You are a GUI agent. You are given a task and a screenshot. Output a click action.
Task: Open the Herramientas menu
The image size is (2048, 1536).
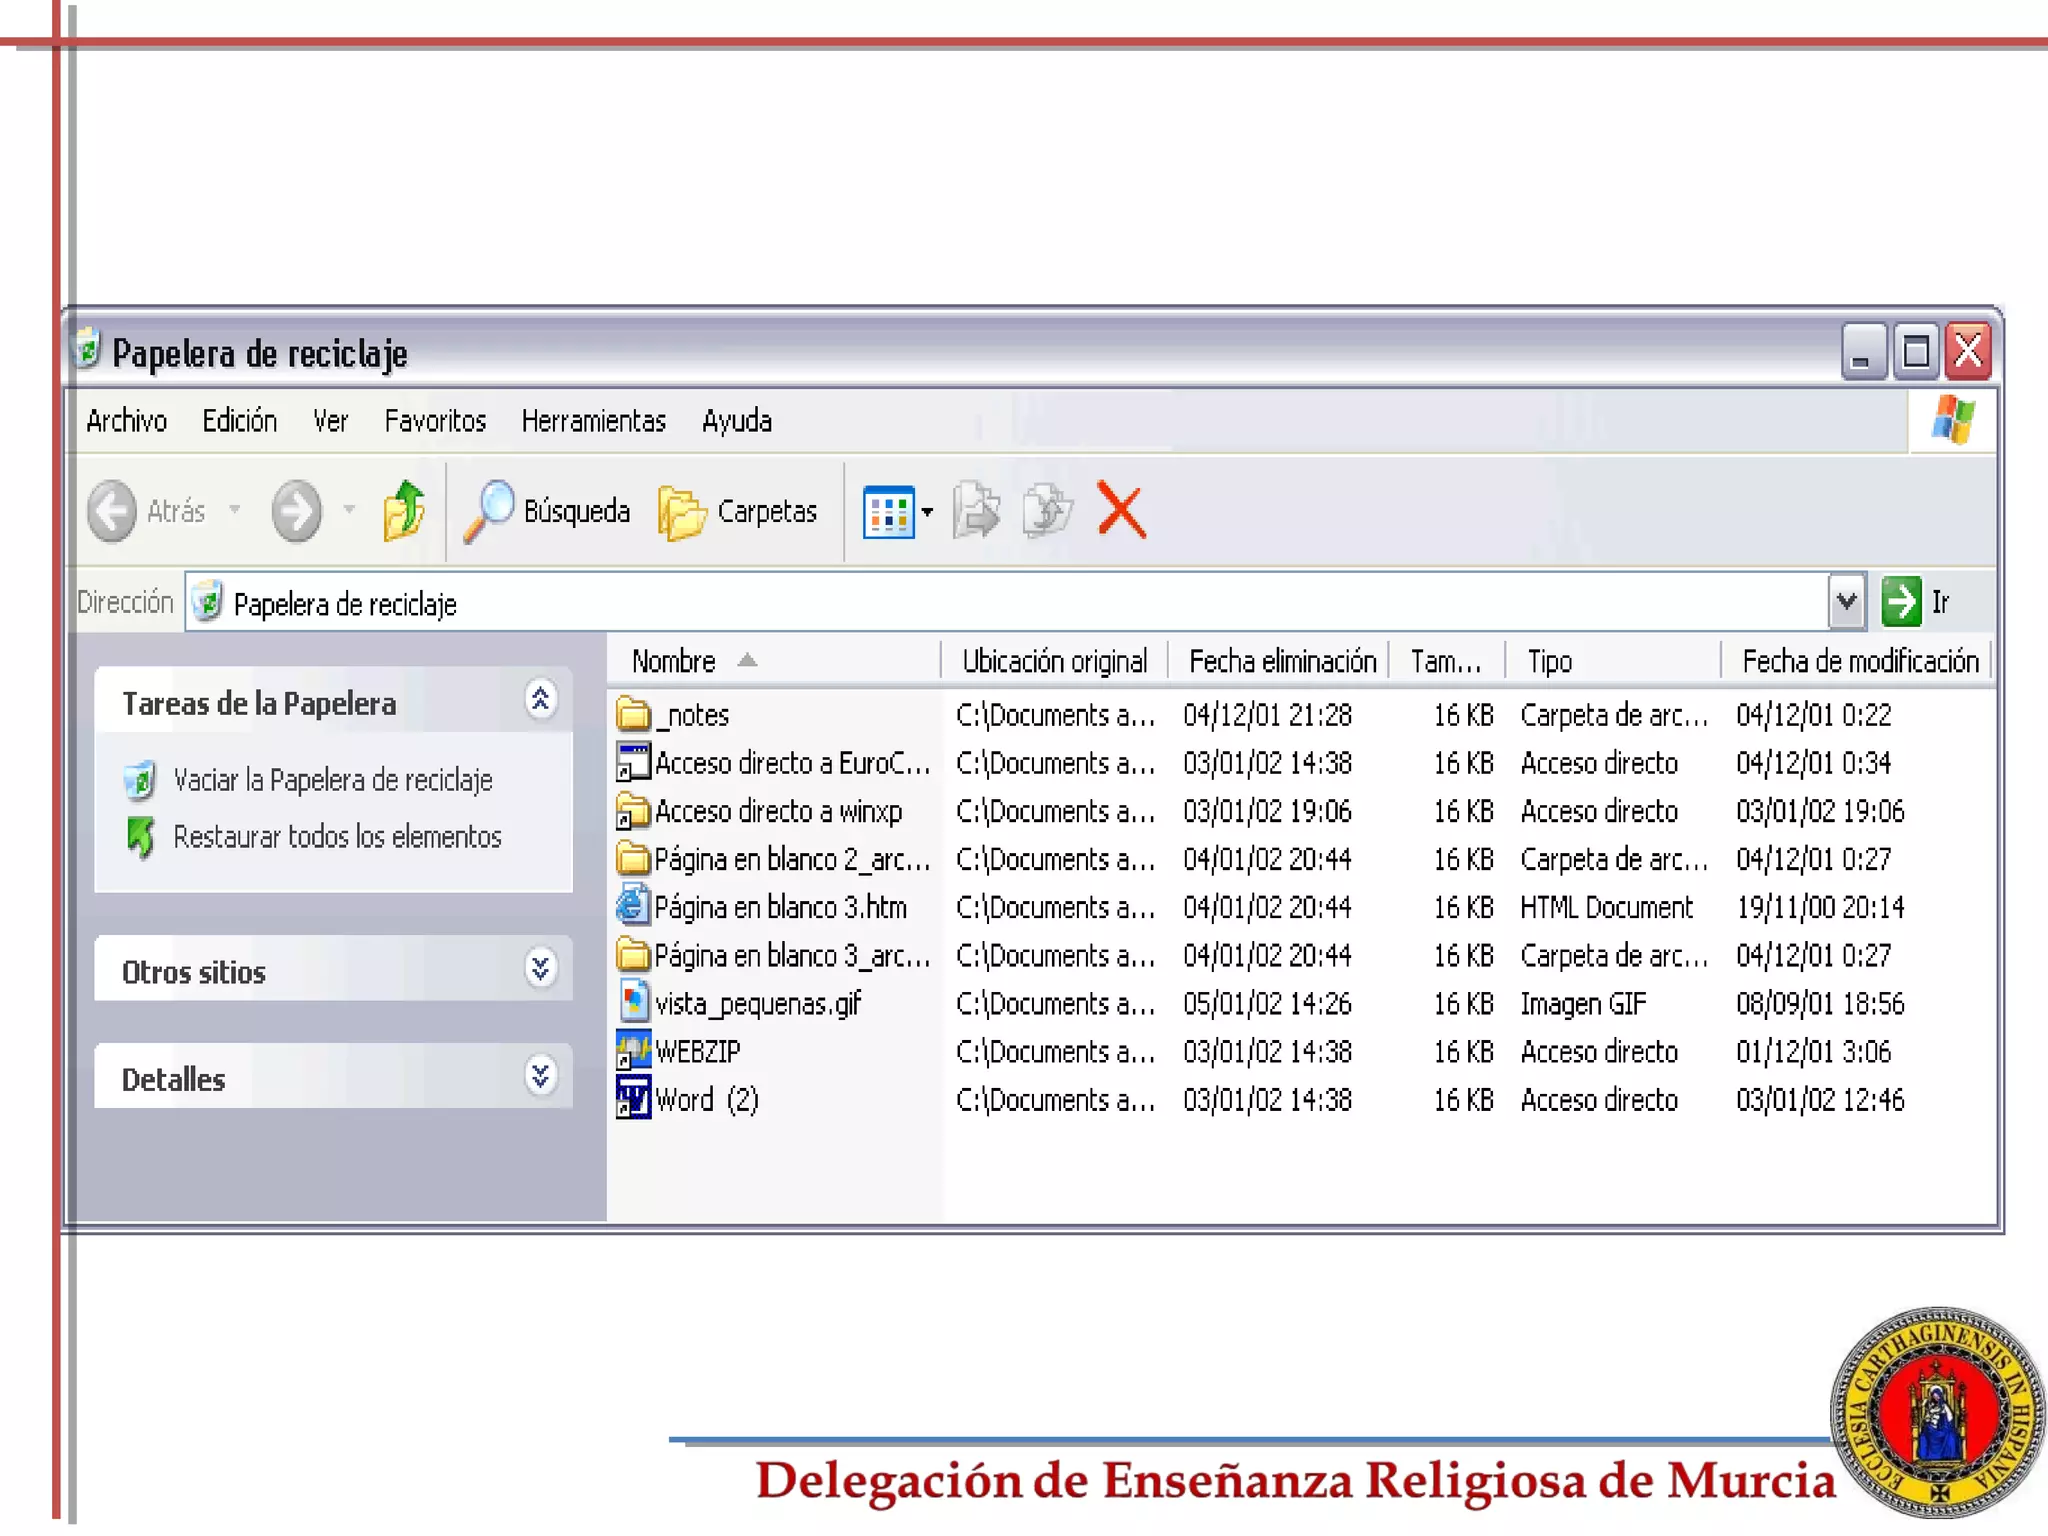click(593, 421)
